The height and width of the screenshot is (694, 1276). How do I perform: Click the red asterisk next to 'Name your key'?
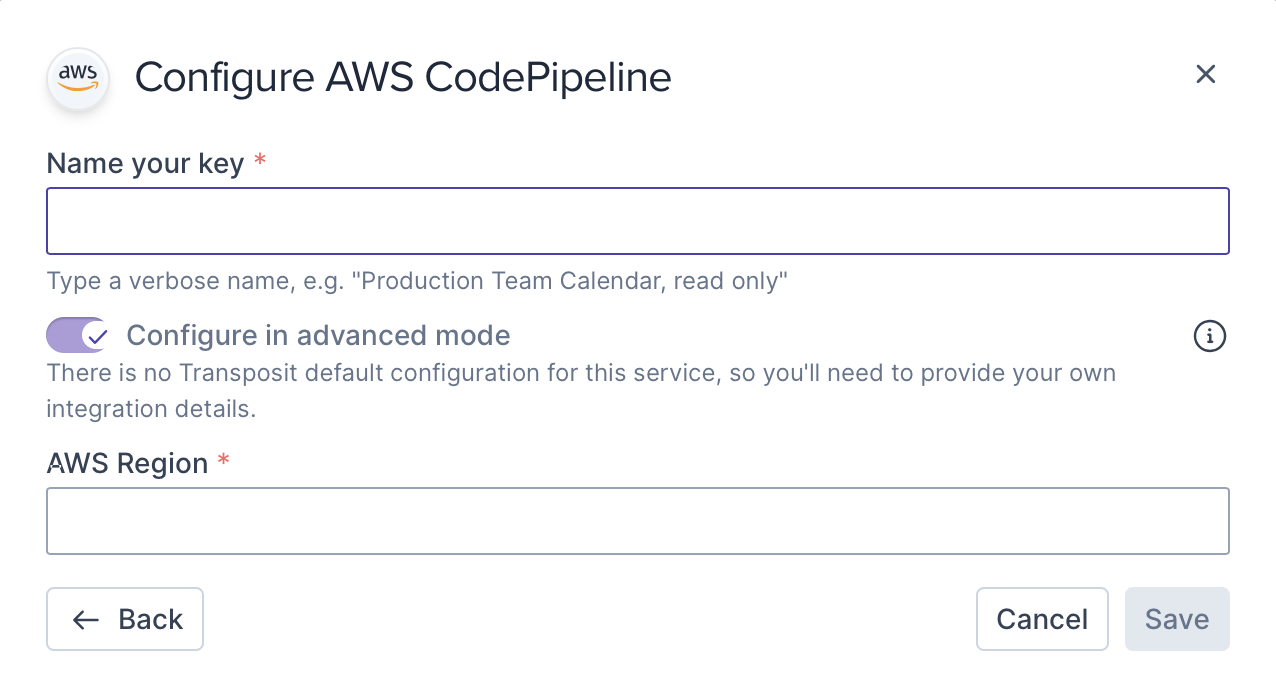260,161
